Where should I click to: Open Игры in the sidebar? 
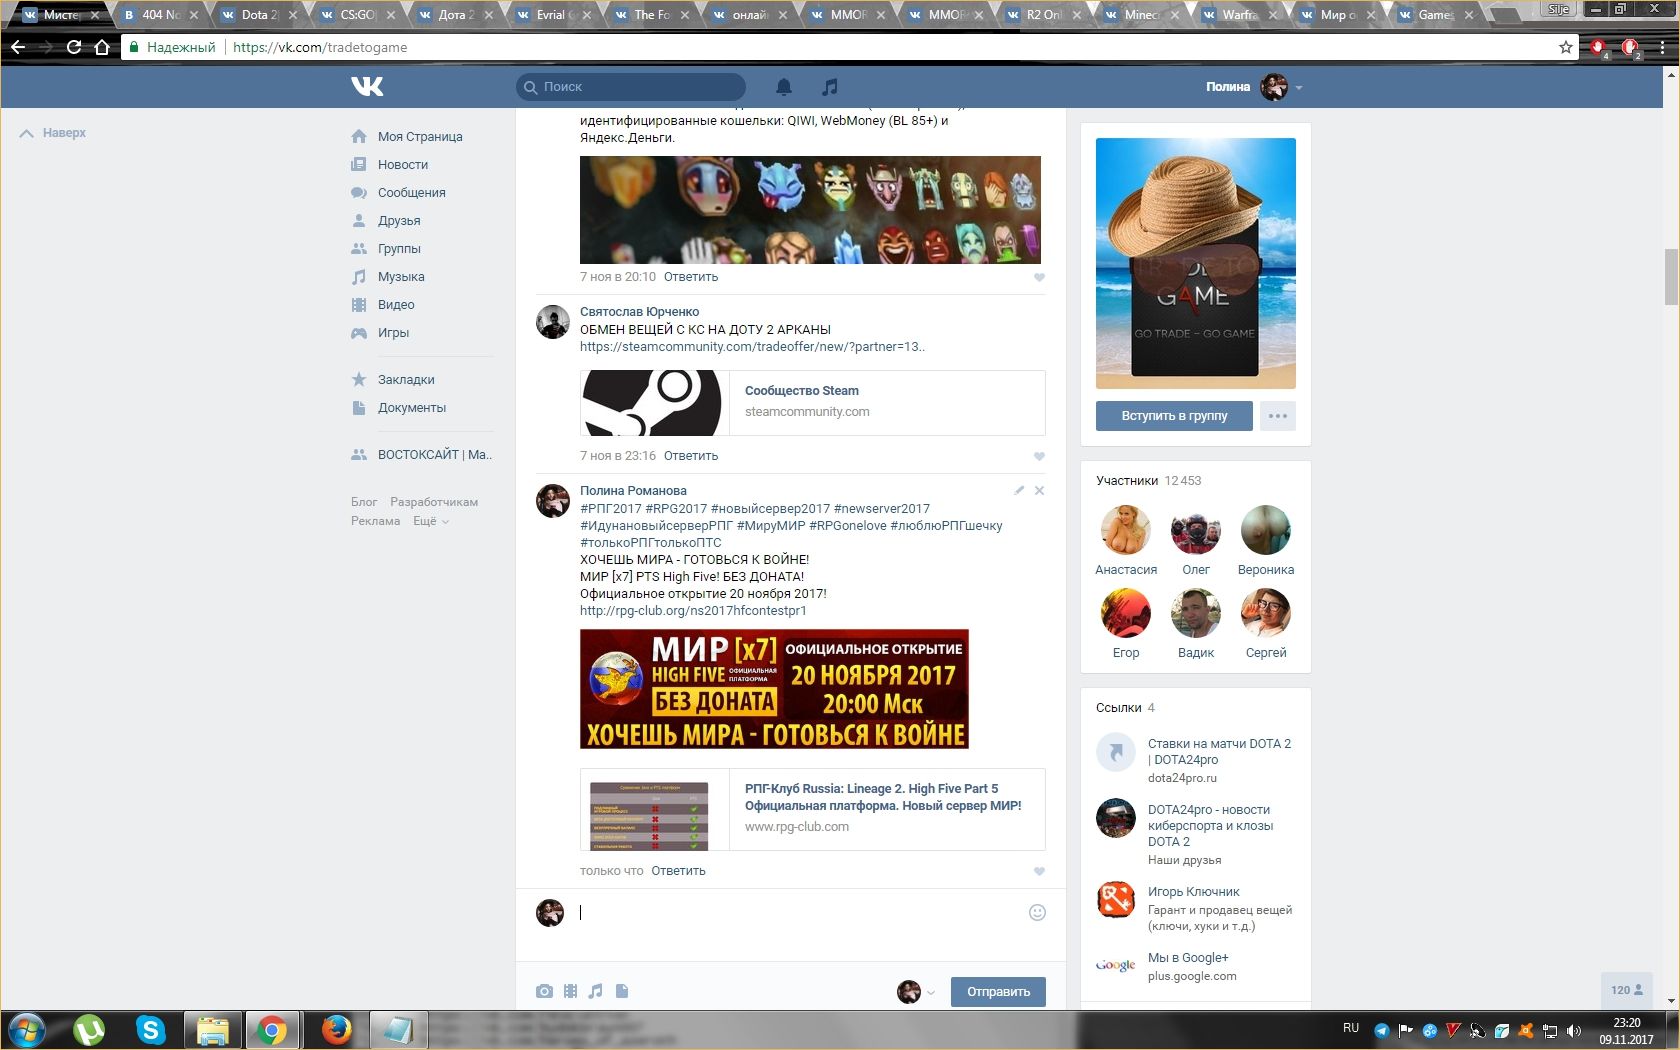pyautogui.click(x=393, y=333)
